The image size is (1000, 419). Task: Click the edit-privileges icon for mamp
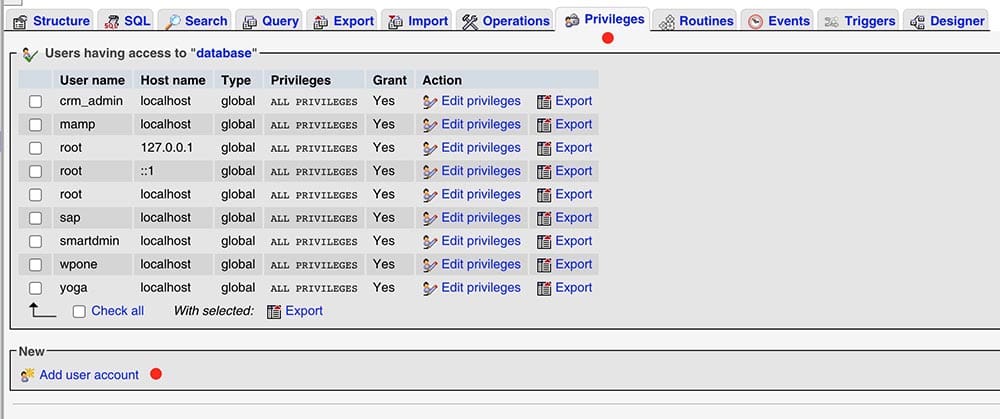coord(430,125)
